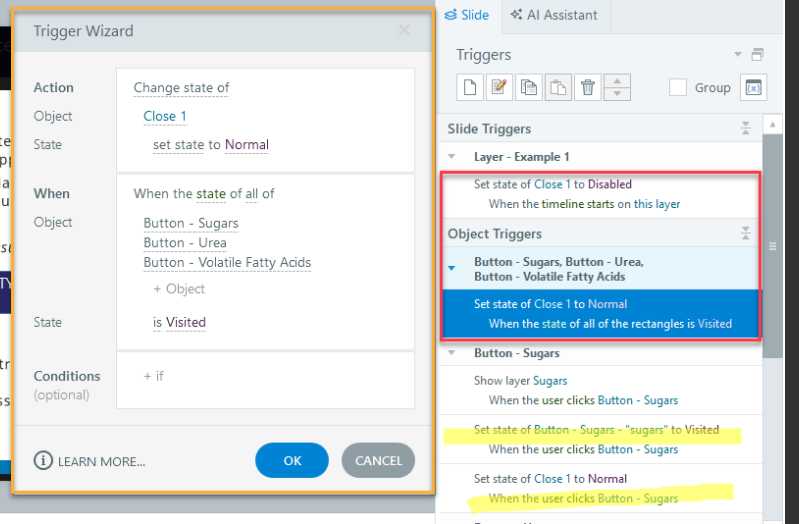Confirm the trigger with OK
Viewport: 799px width, 524px height.
point(292,461)
